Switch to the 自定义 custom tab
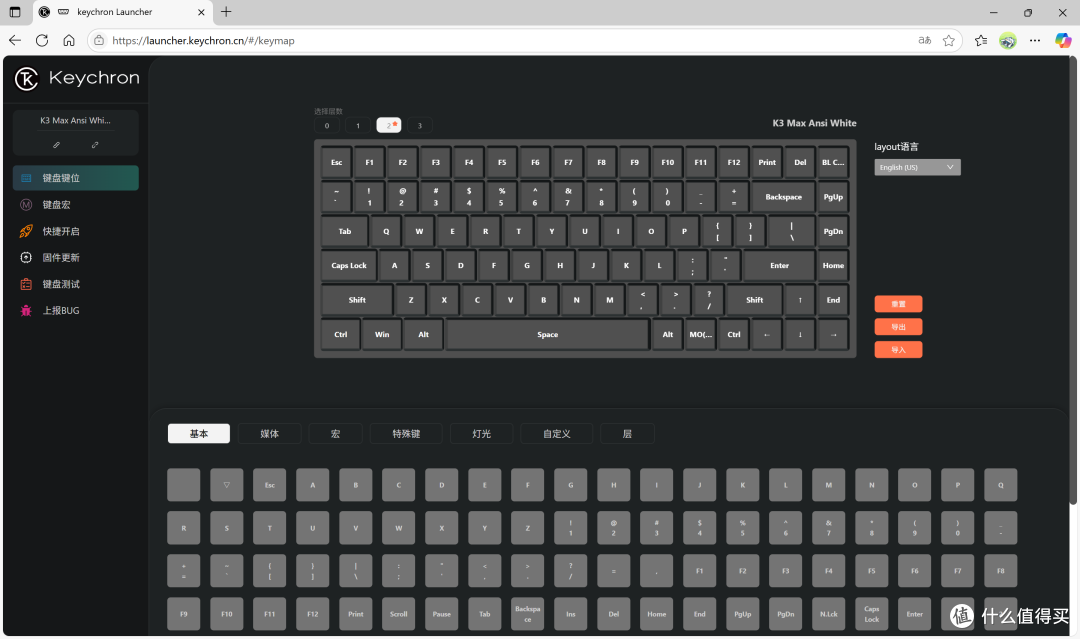 click(x=557, y=434)
